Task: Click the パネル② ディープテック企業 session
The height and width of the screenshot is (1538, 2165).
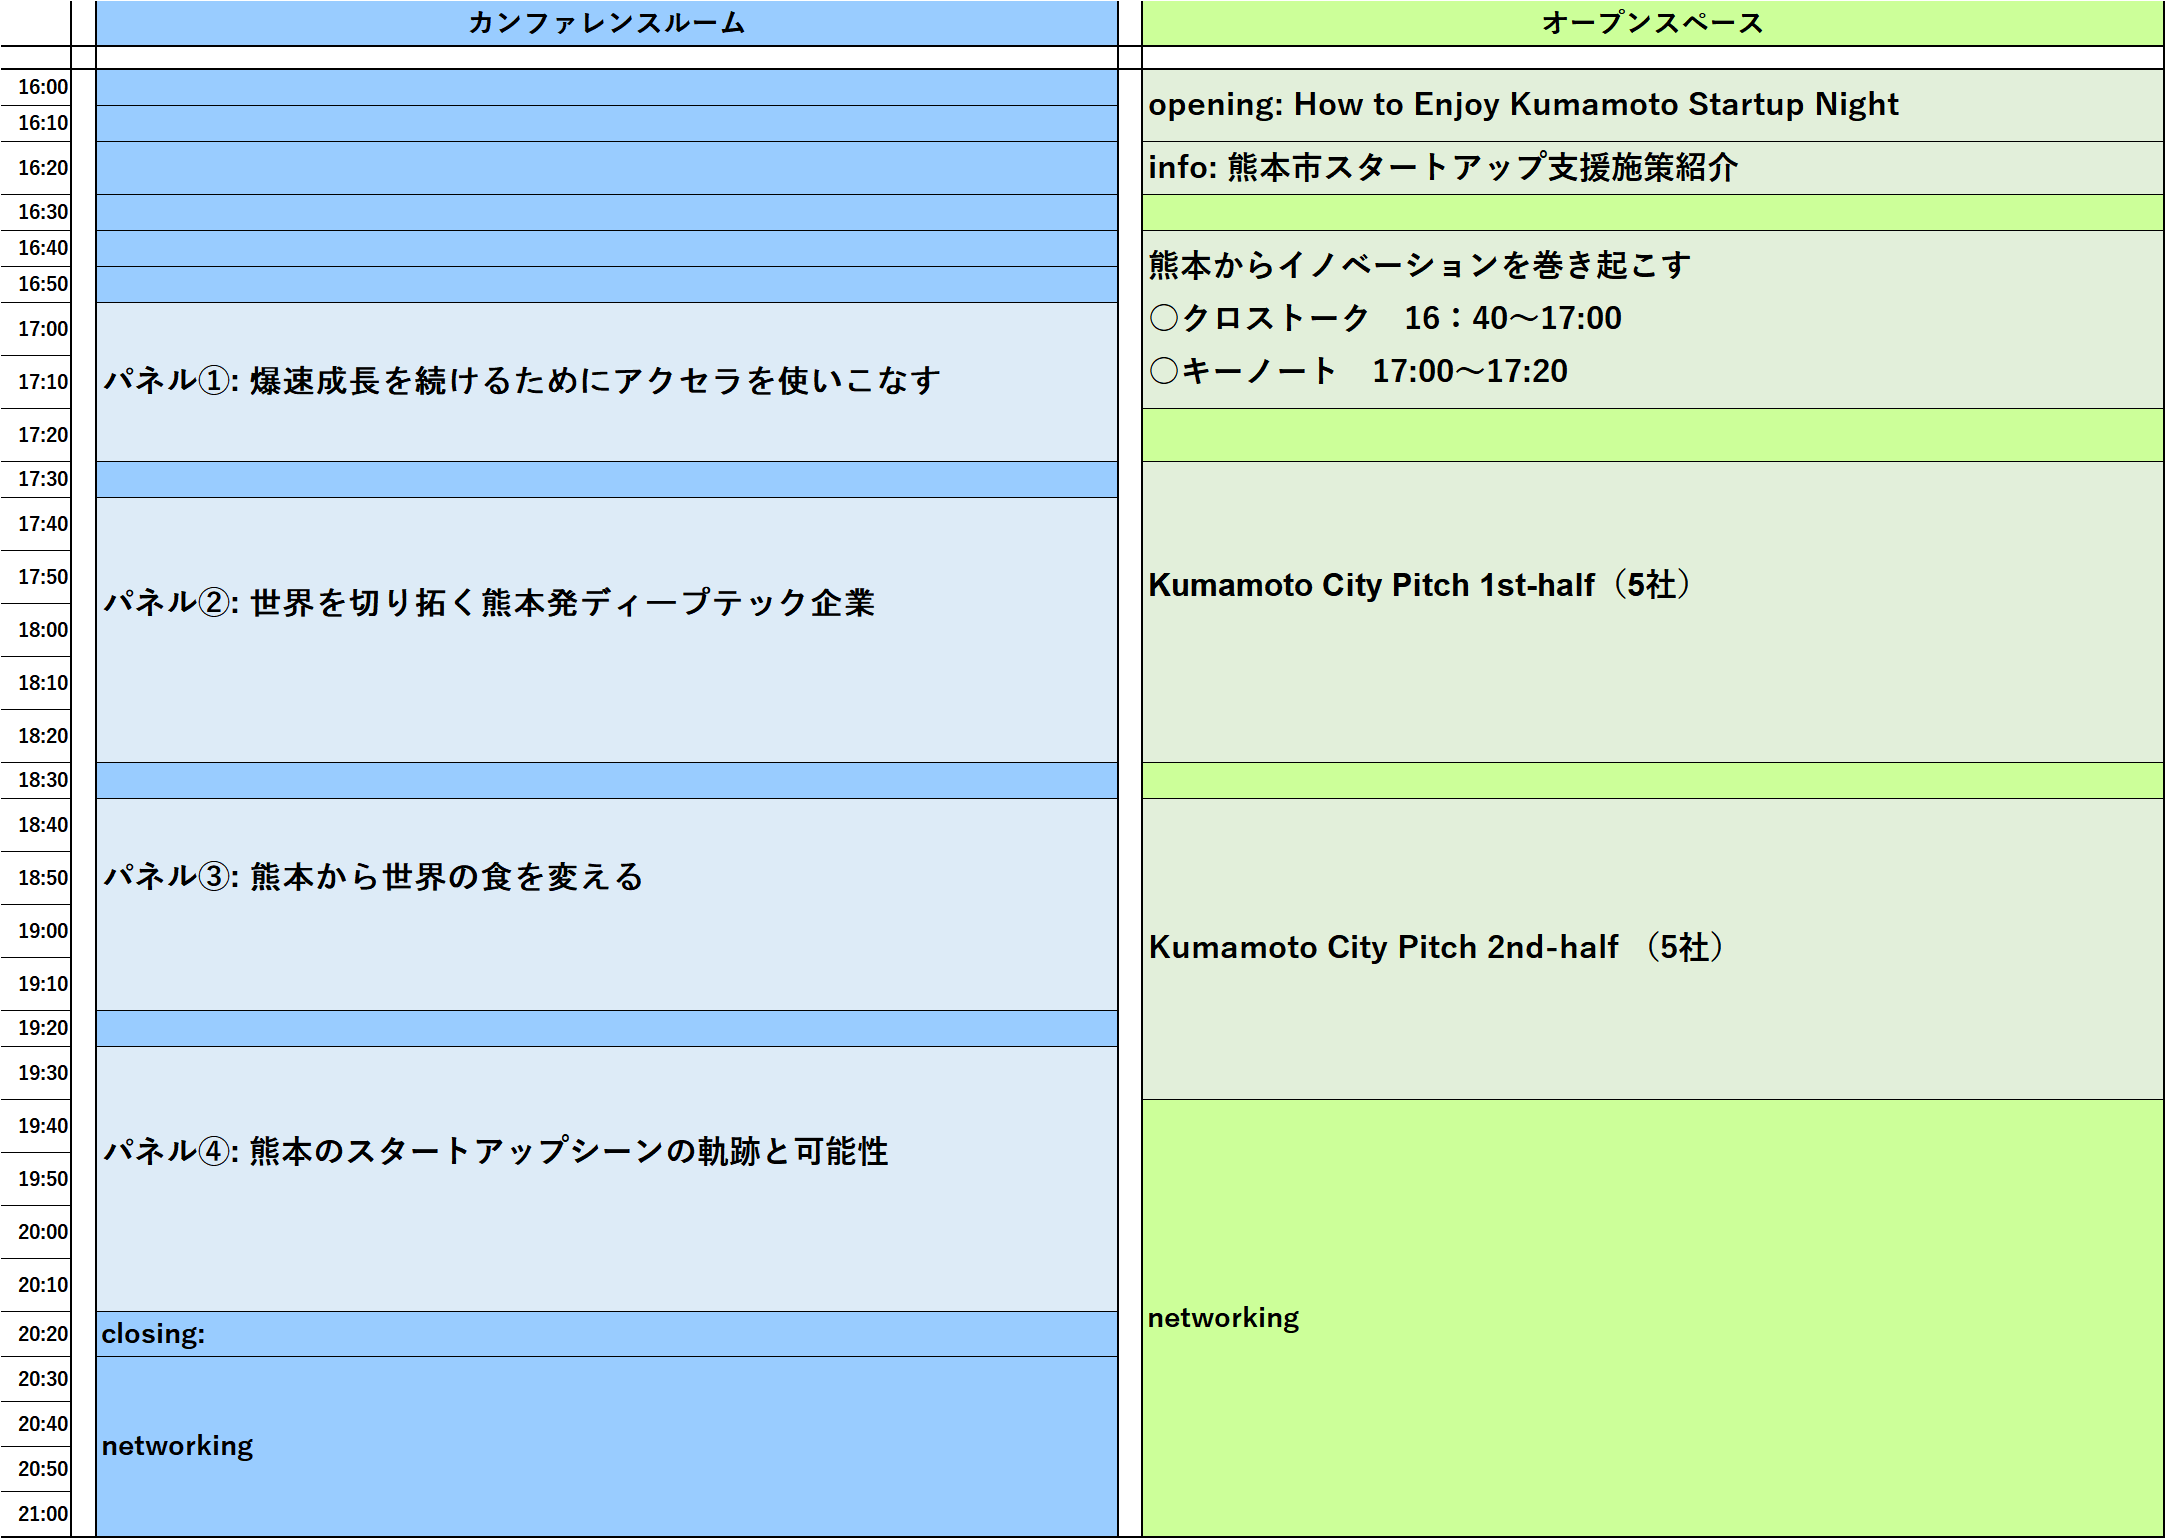Action: pos(489,603)
